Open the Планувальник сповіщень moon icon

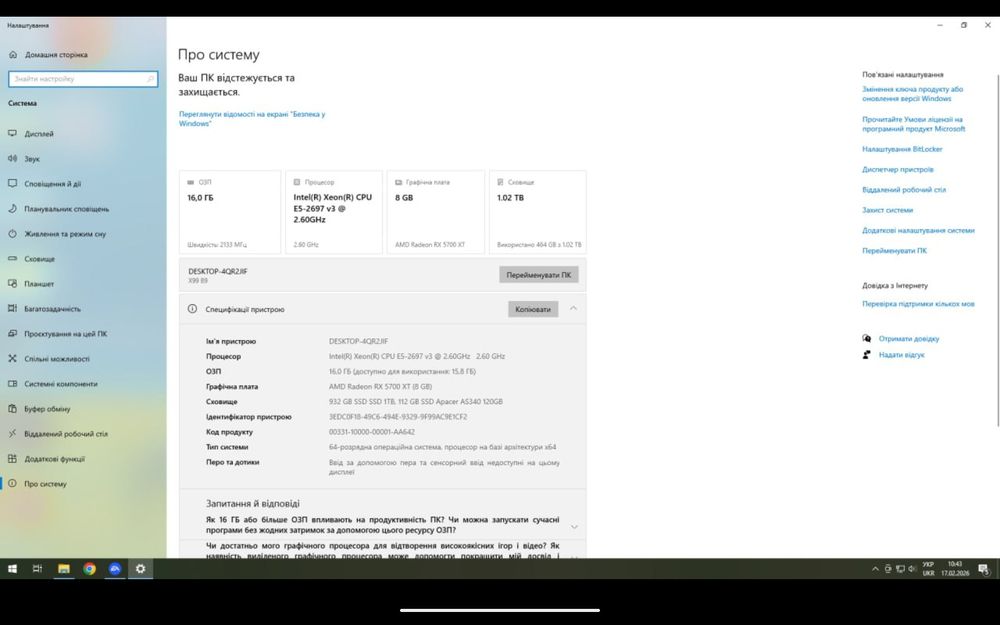coord(12,209)
